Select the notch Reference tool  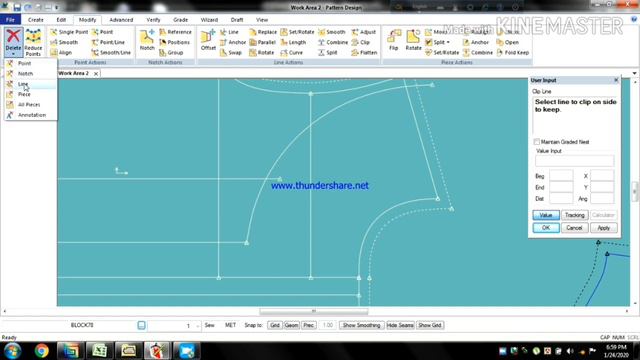pos(175,32)
